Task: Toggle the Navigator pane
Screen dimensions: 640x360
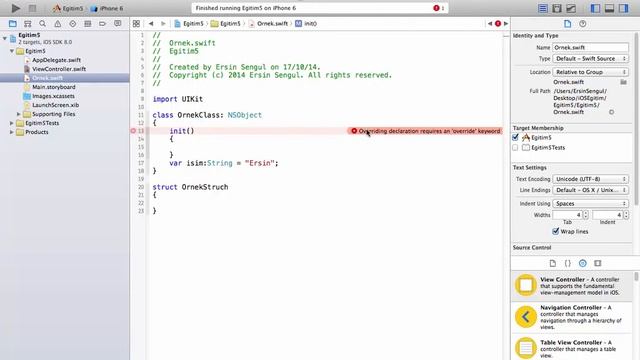Action: 596,8
